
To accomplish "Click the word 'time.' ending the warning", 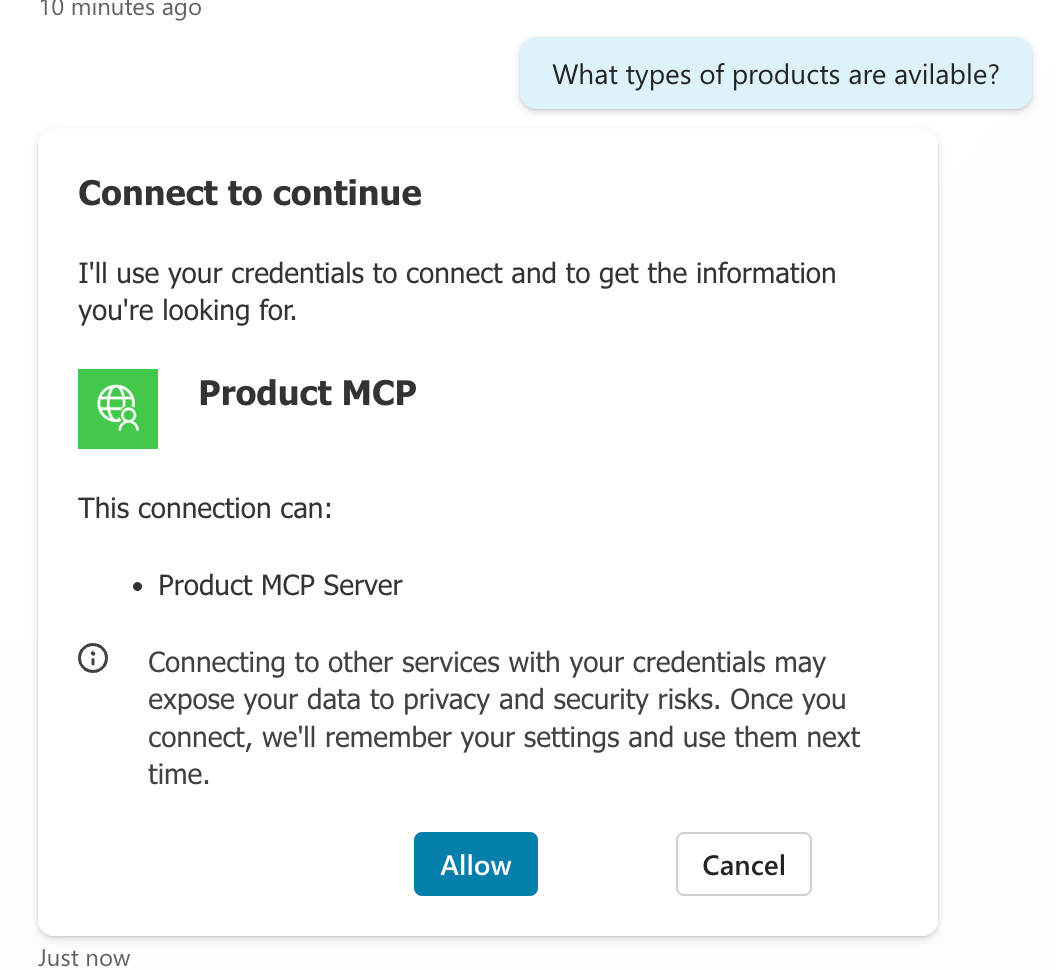I will (x=179, y=776).
